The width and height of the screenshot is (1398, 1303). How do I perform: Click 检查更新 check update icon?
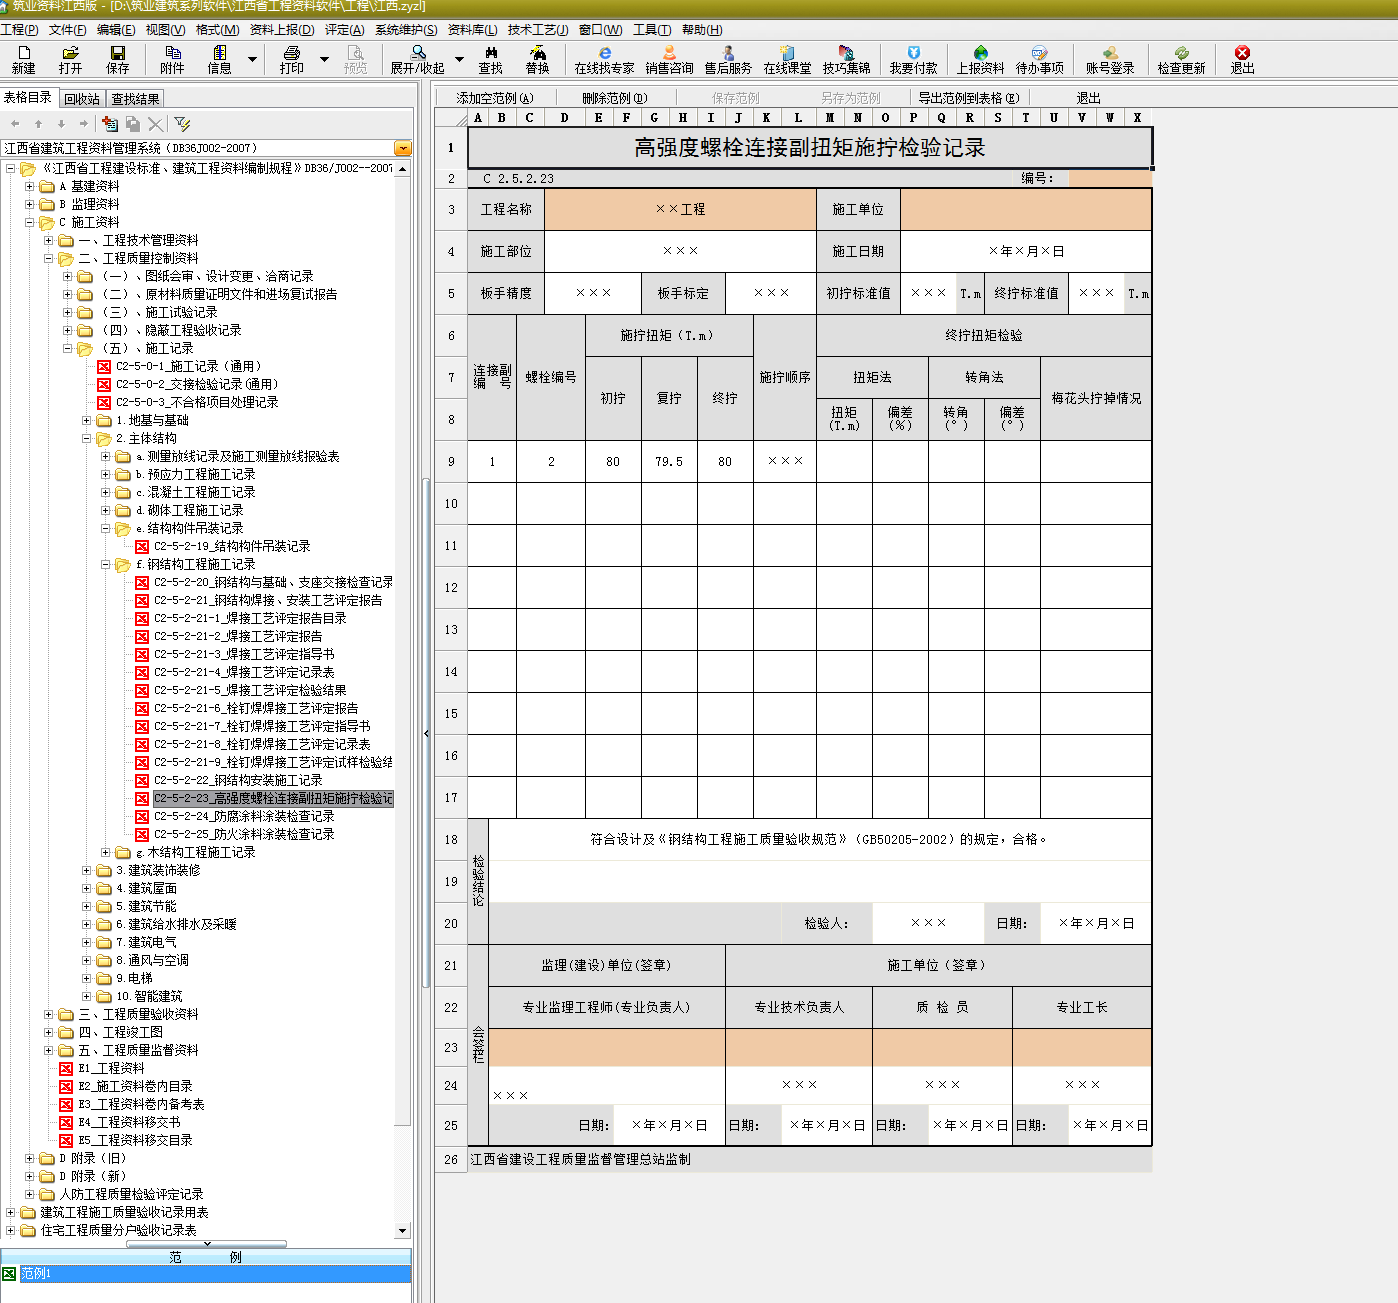point(1181,59)
